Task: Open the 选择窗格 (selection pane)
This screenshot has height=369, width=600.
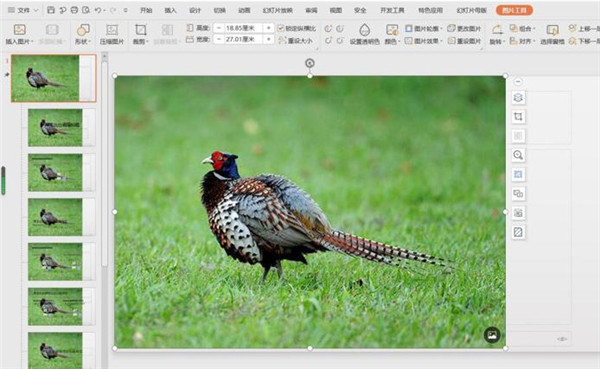Action: pyautogui.click(x=552, y=34)
